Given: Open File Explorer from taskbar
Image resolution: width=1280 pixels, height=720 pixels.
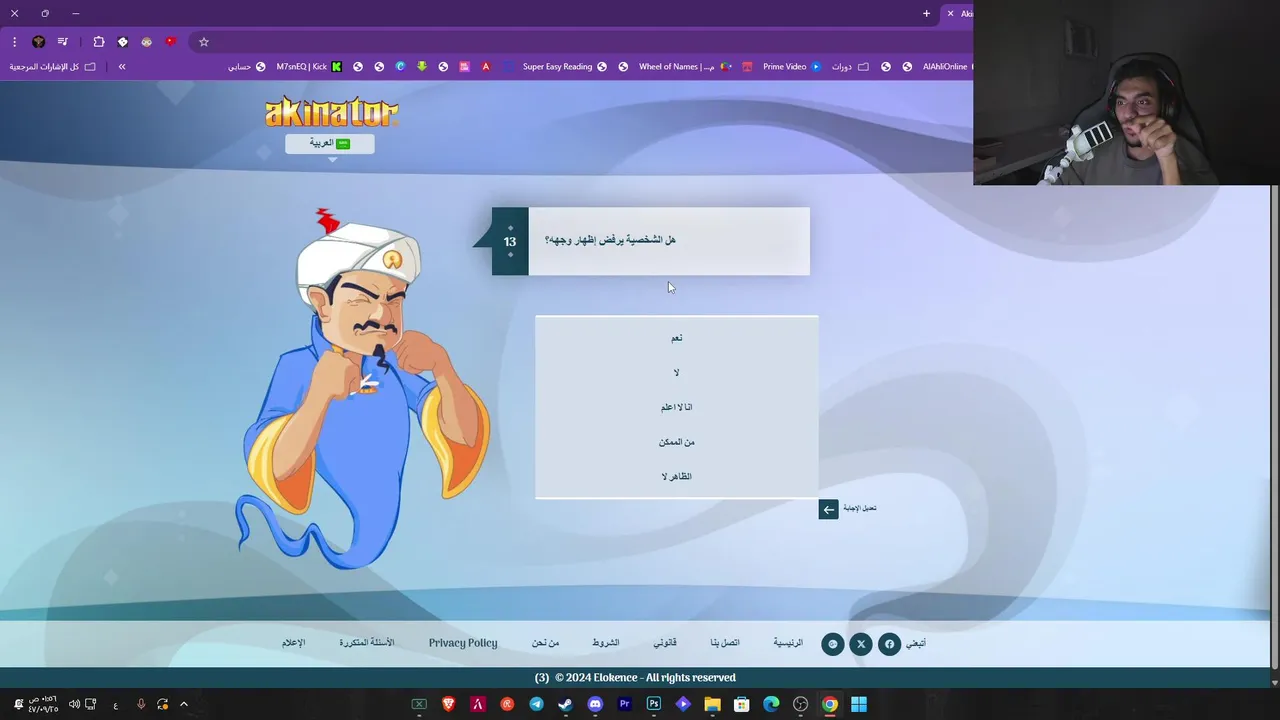Looking at the screenshot, I should (712, 704).
